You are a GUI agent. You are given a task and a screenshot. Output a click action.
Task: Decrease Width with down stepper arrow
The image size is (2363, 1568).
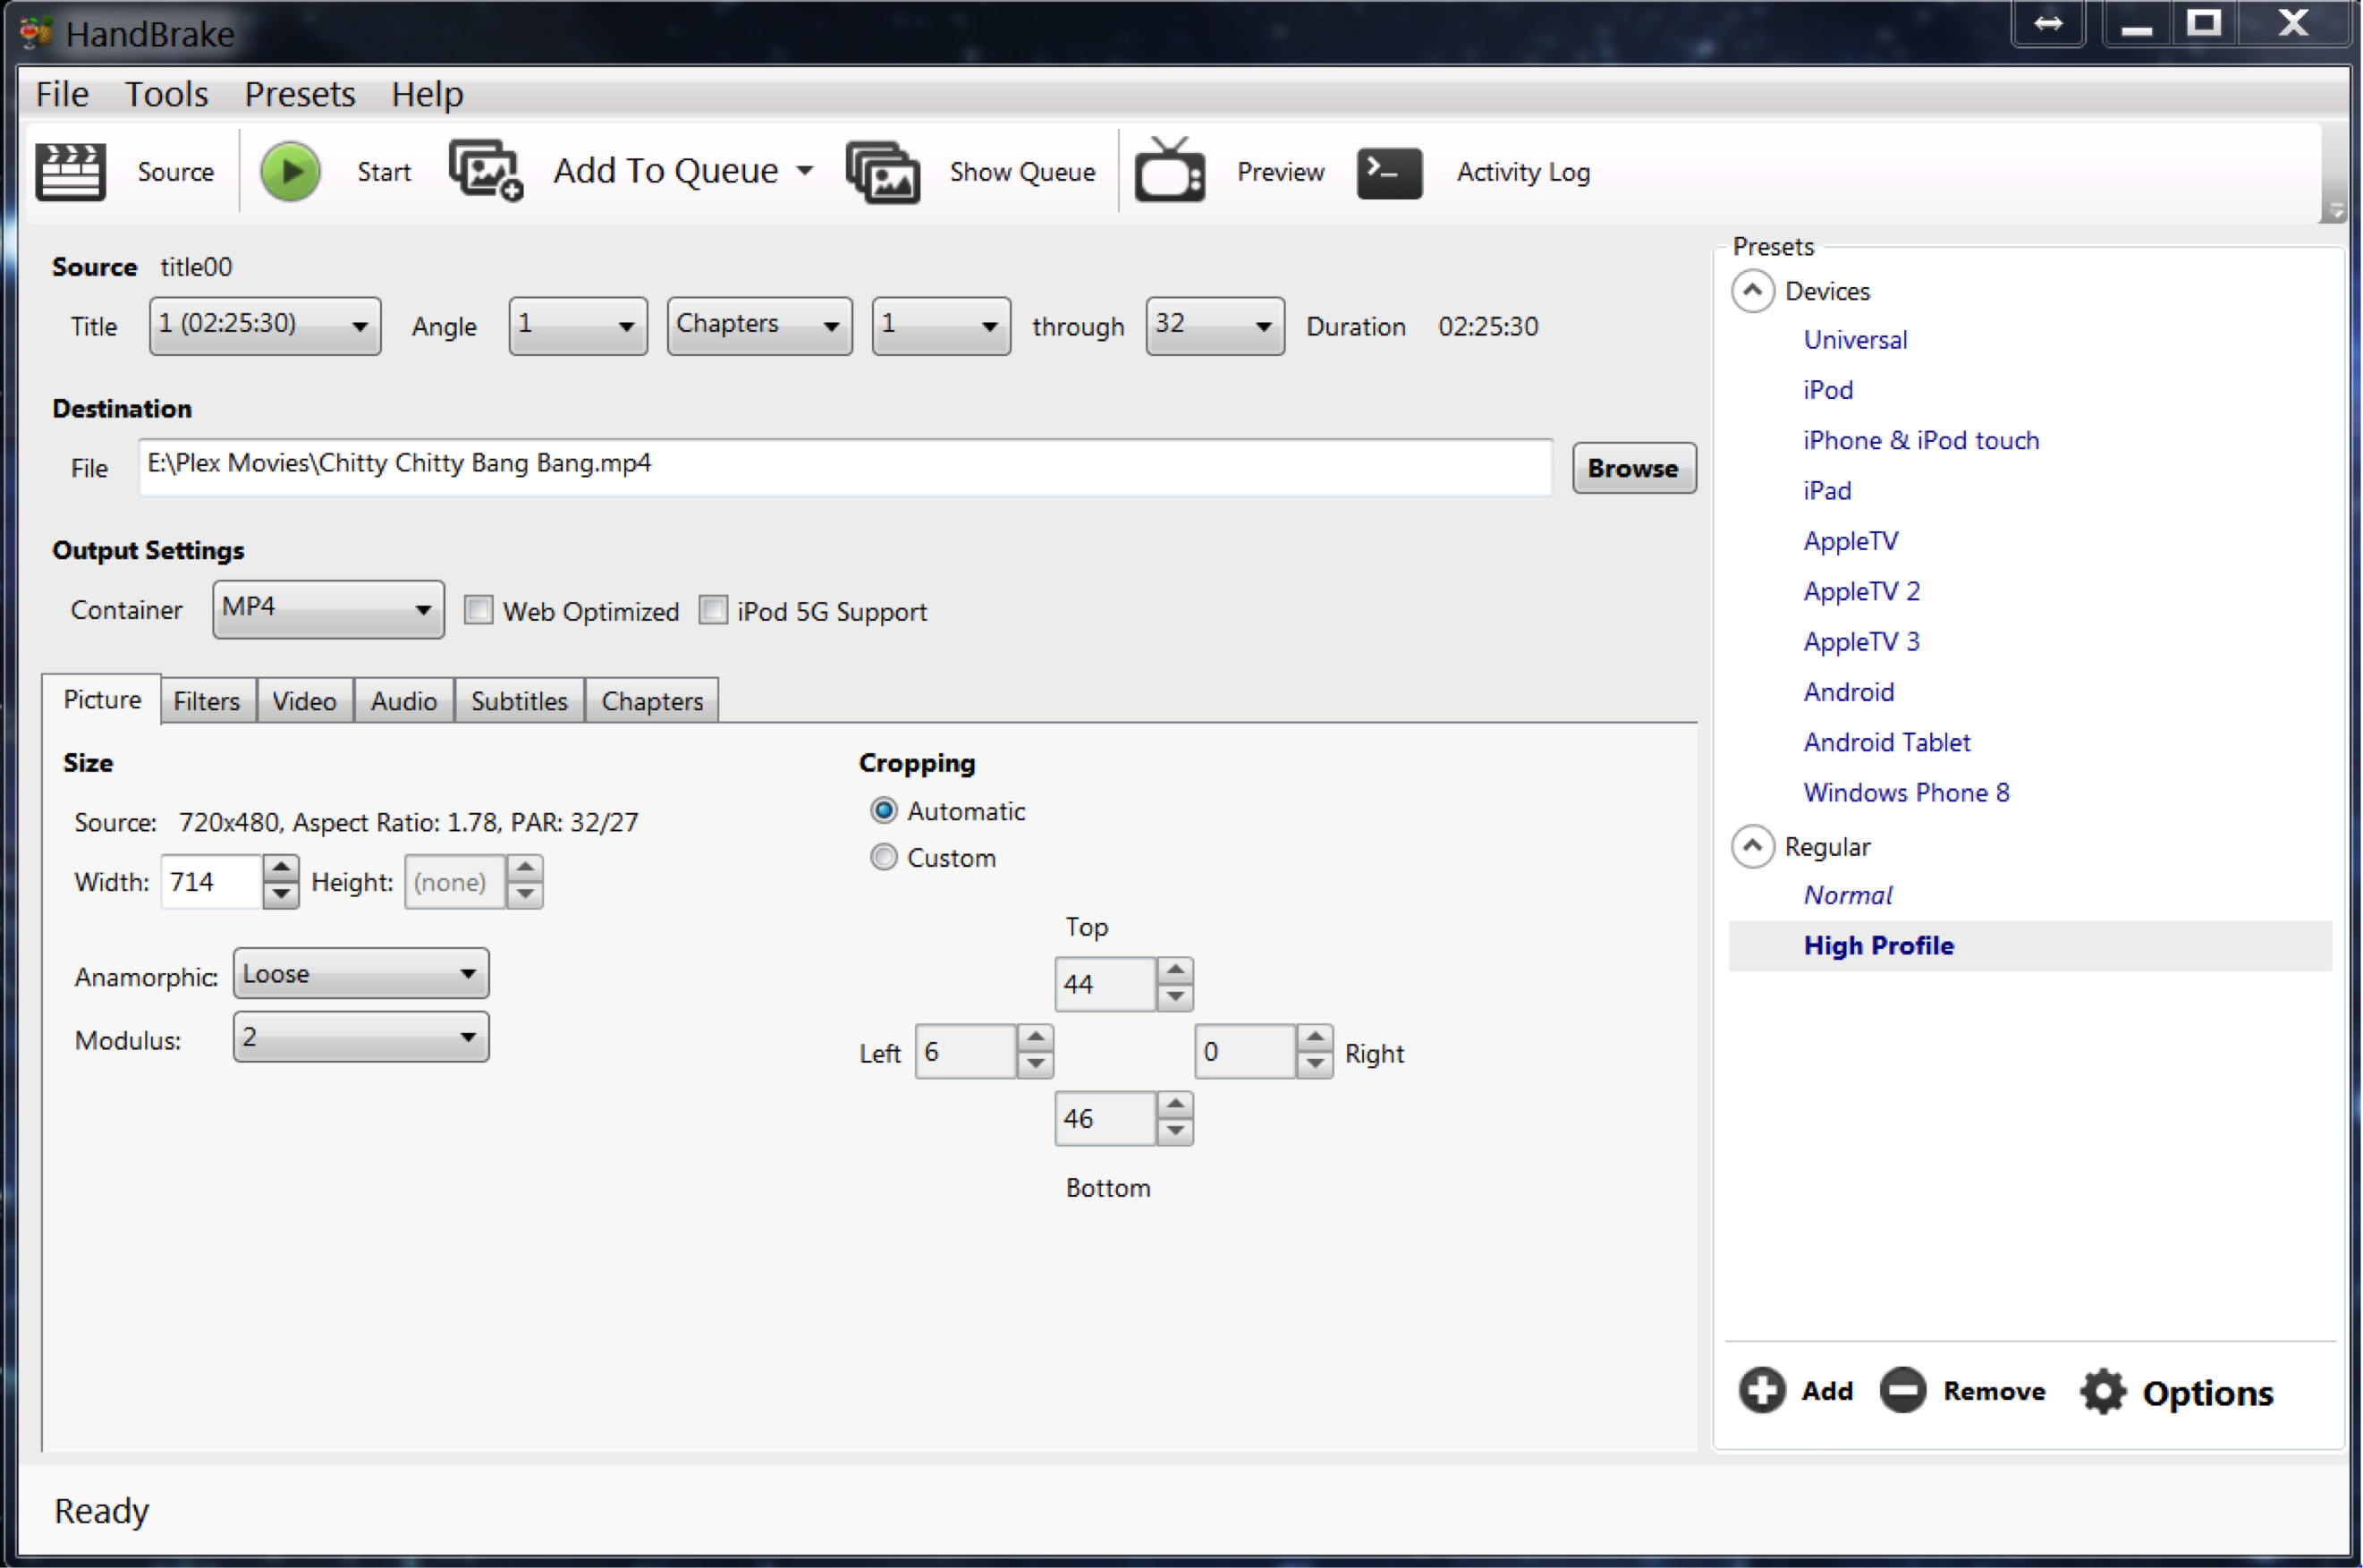(281, 894)
